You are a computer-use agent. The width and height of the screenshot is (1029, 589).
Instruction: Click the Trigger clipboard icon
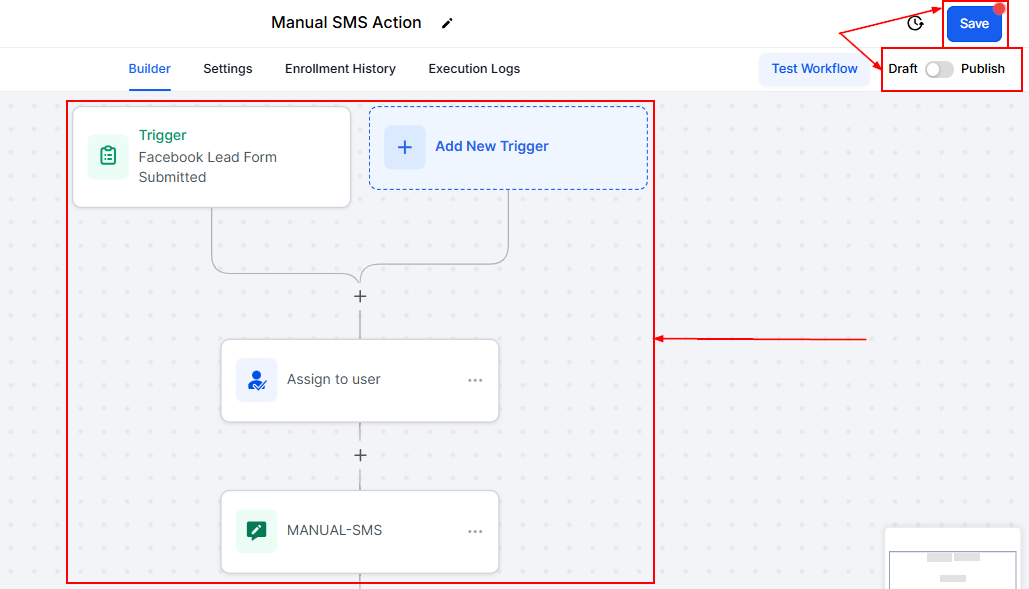pyautogui.click(x=108, y=156)
